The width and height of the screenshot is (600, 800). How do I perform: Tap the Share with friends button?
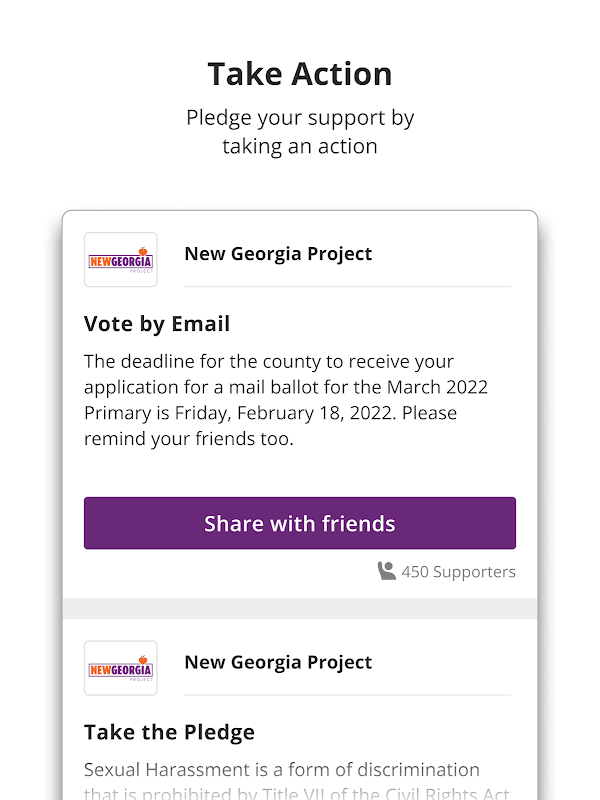coord(300,523)
